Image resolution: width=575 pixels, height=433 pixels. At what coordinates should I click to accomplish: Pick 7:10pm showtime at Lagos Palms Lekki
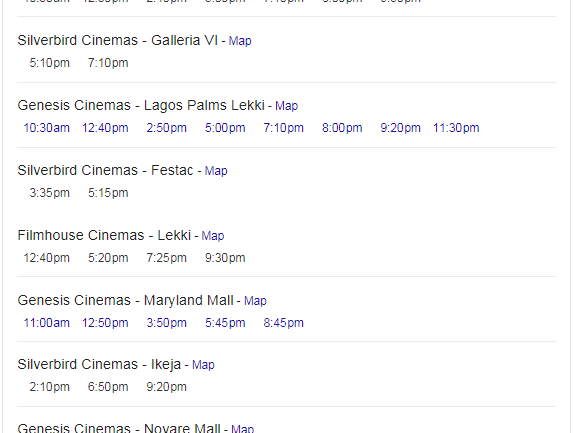point(283,128)
